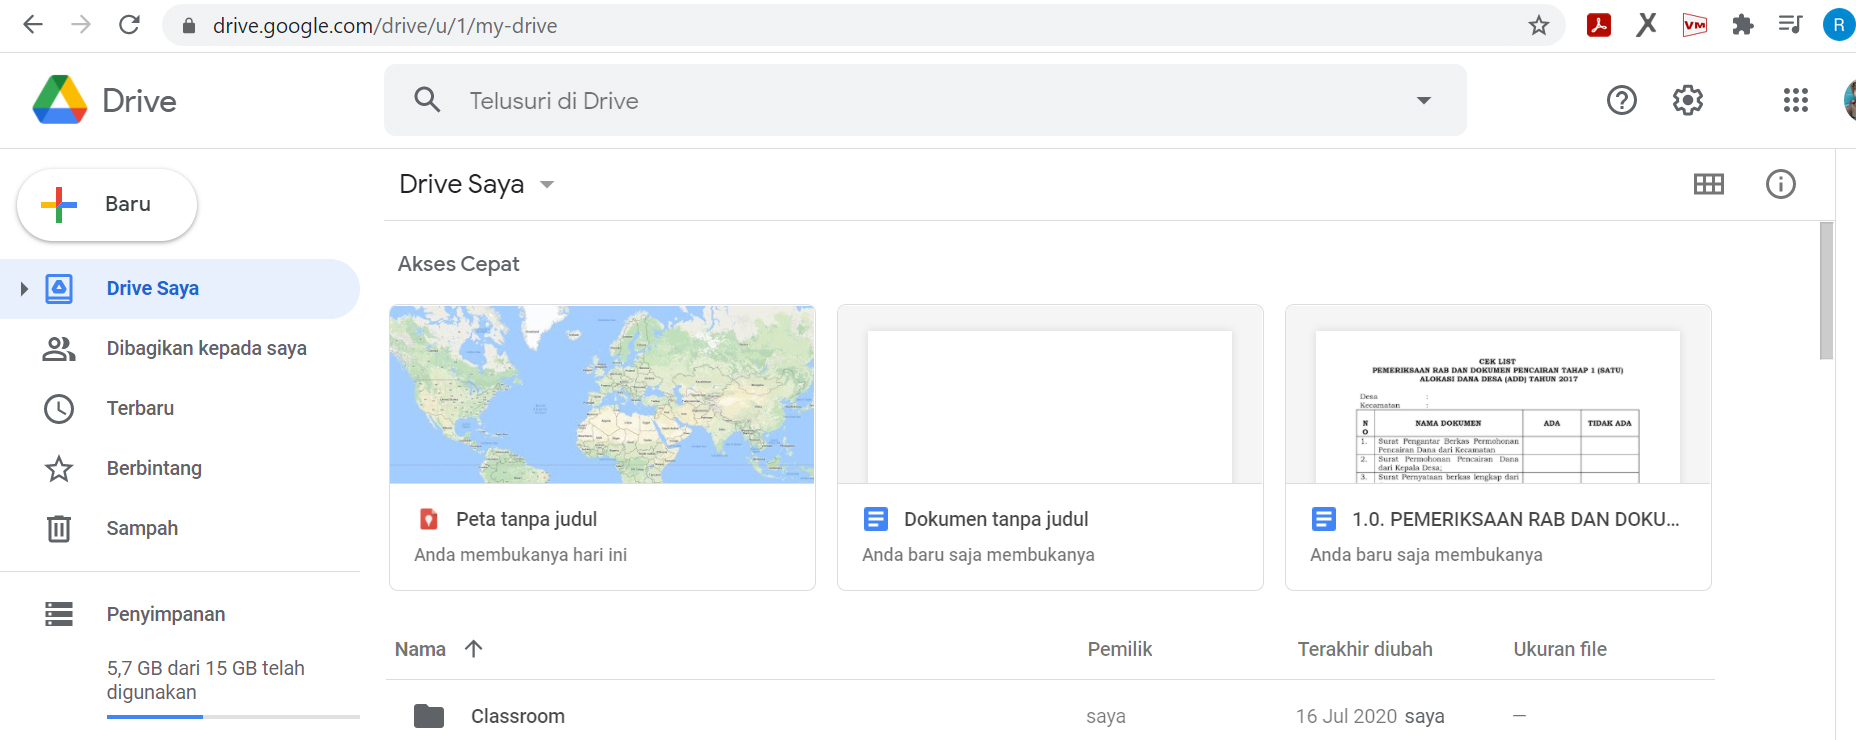1856x740 pixels.
Task: Open the Adobe Acrobat extension icon
Action: [x=1599, y=25]
